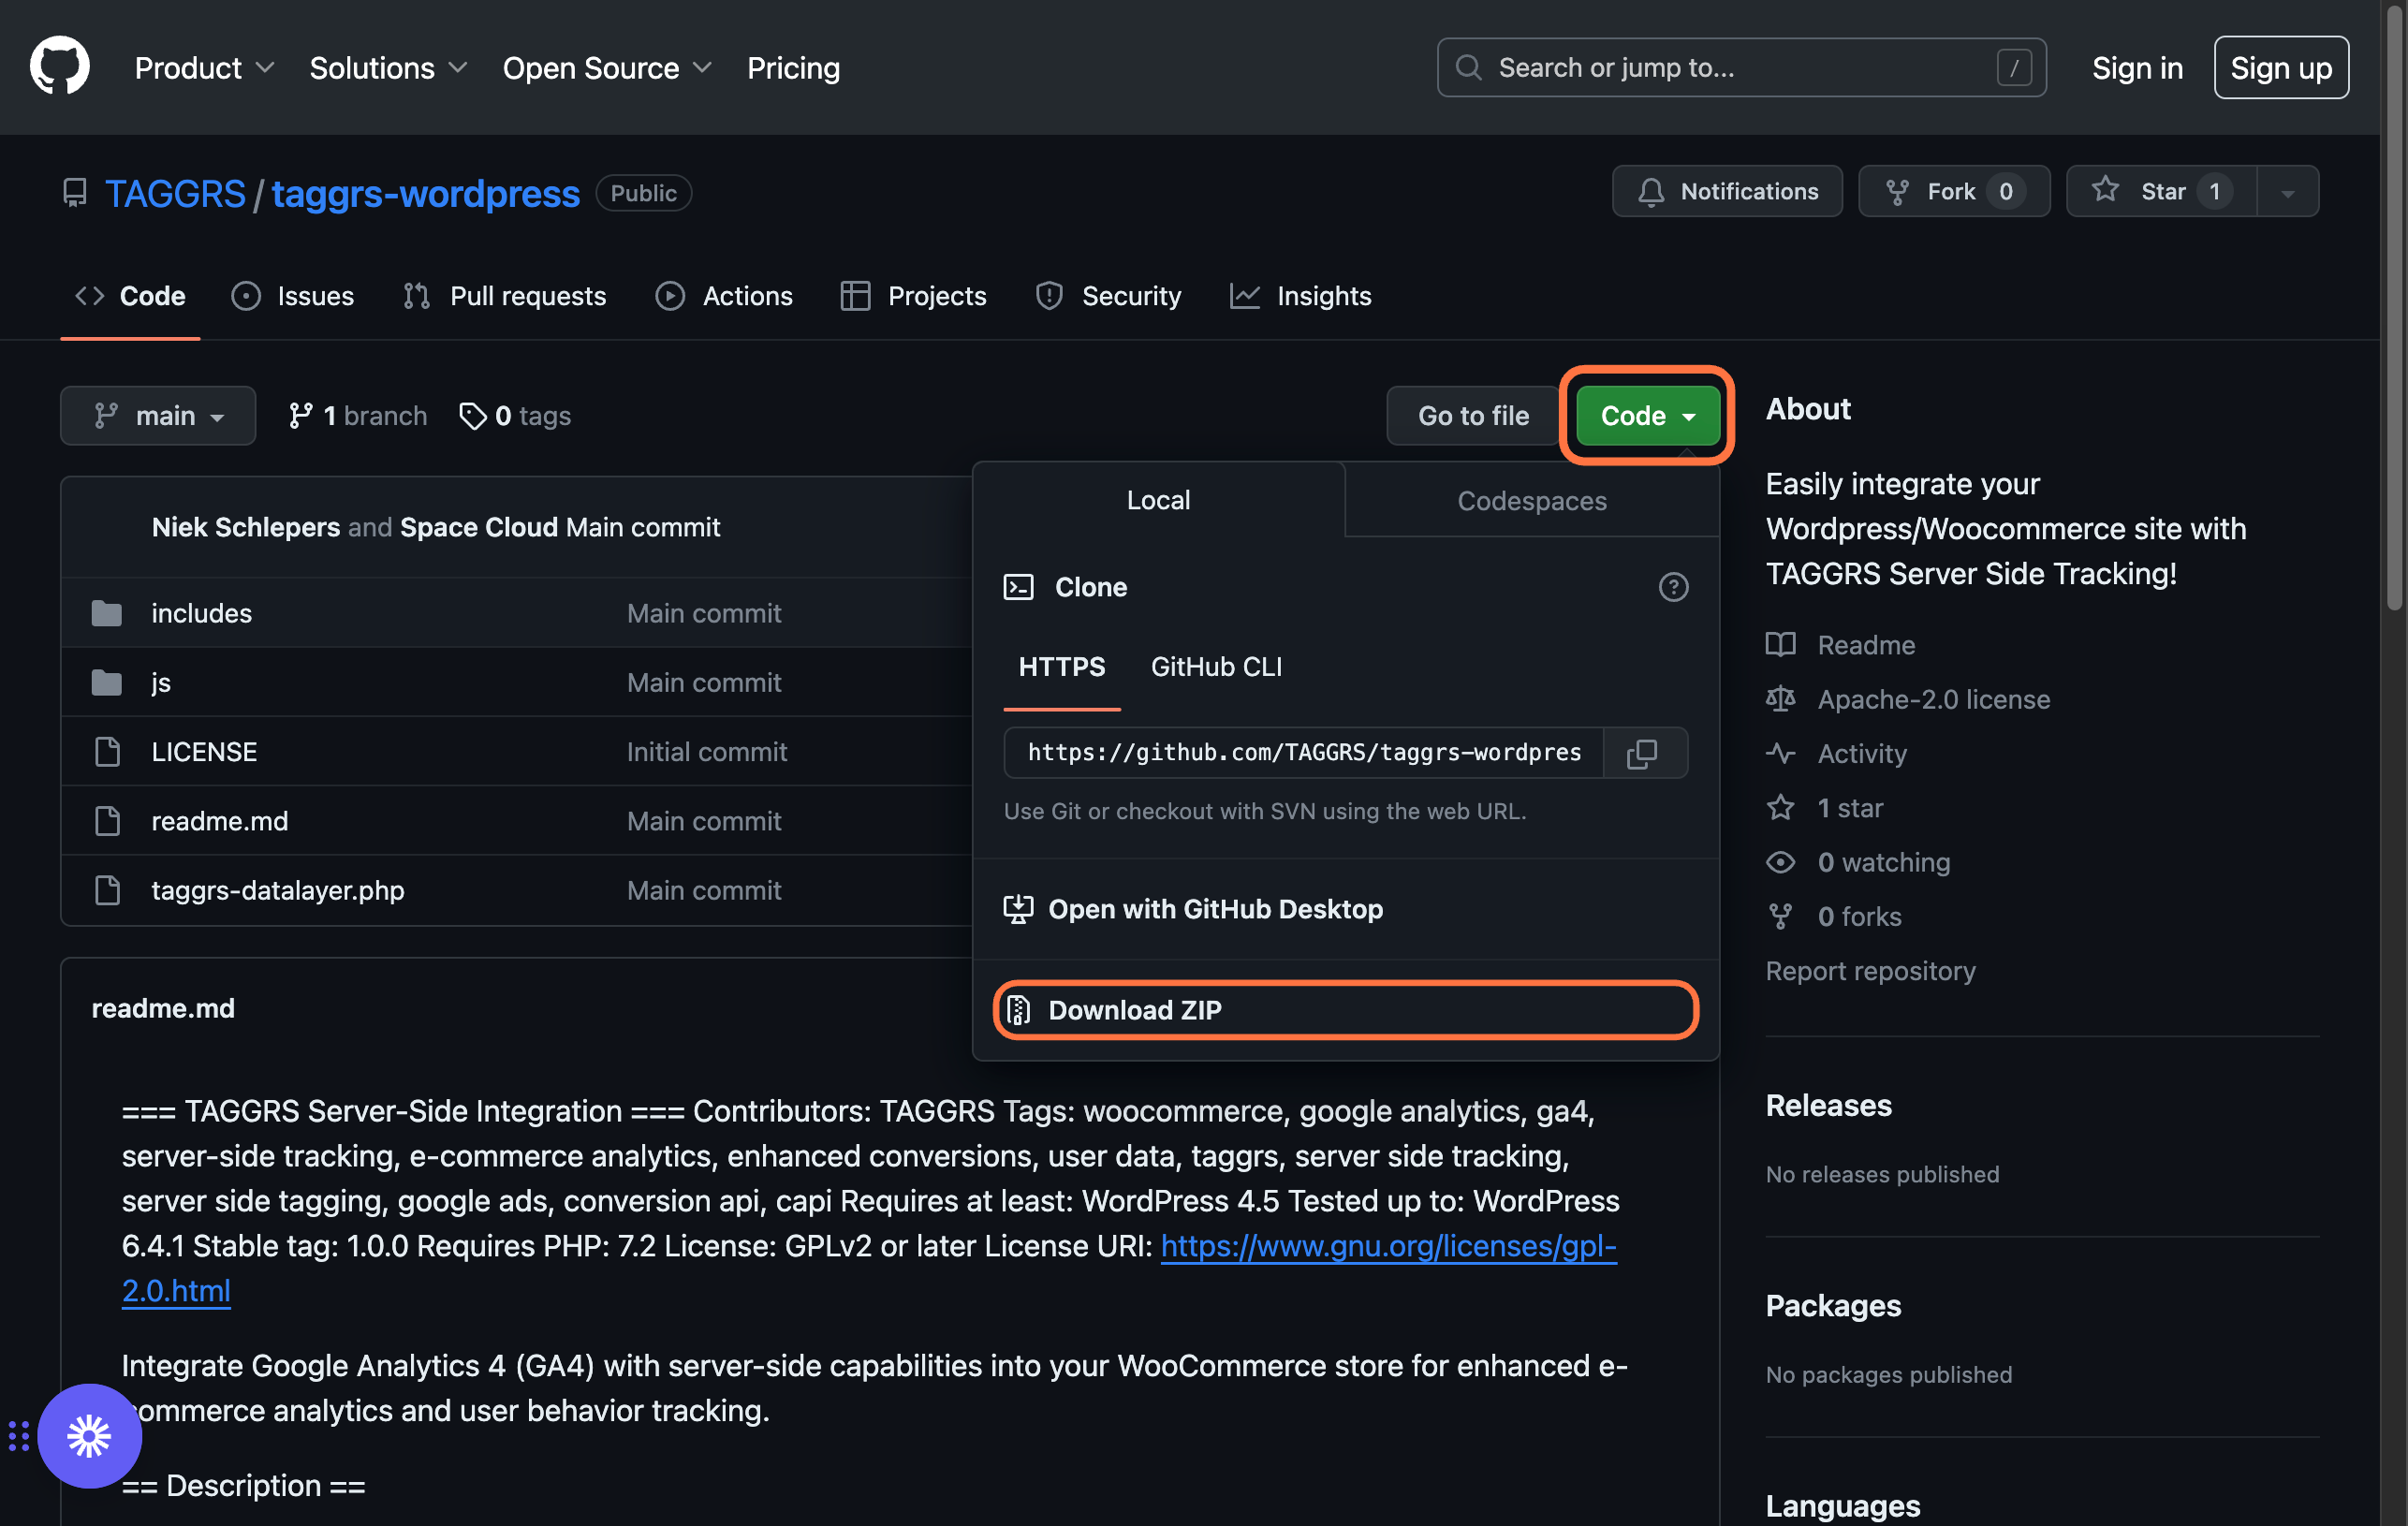Viewport: 2408px width, 1526px height.
Task: Expand the star button options chevron
Action: [2287, 189]
